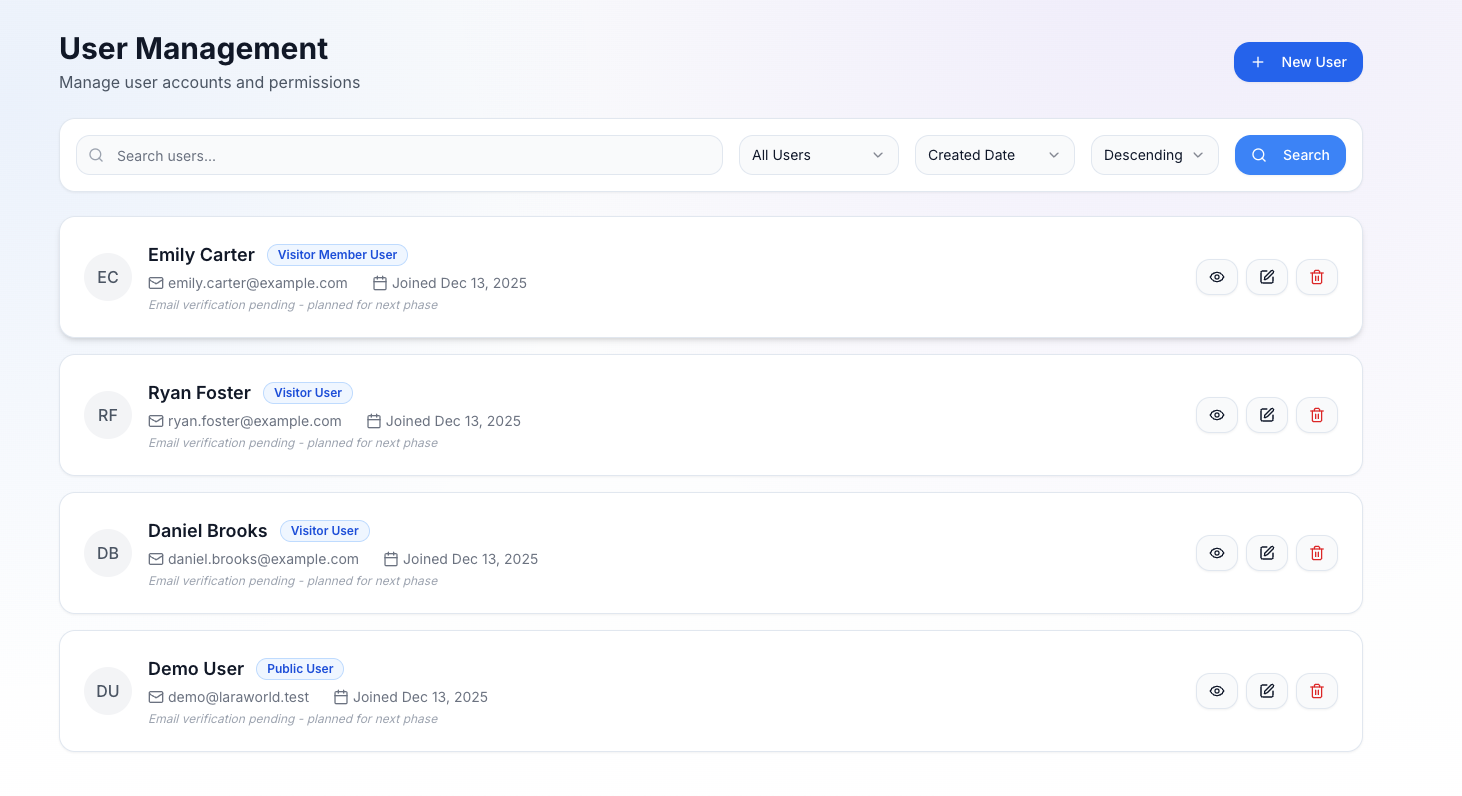
Task: Open the eye preview icon for Emily Carter
Action: [x=1217, y=277]
